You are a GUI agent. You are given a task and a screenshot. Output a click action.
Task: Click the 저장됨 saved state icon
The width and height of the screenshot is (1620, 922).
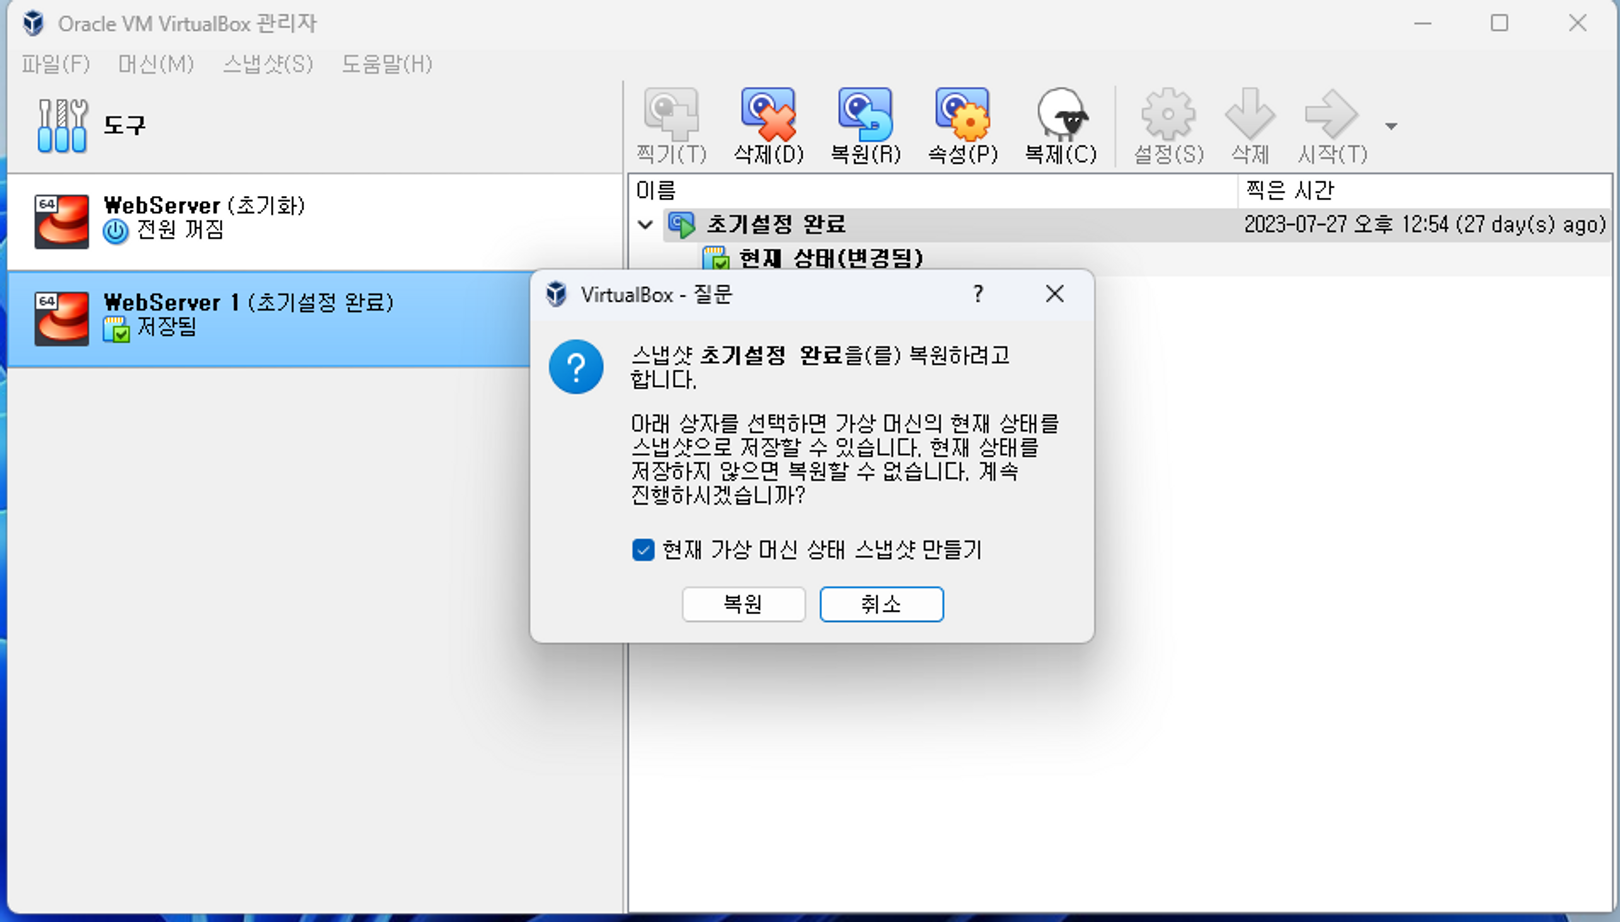pos(116,329)
